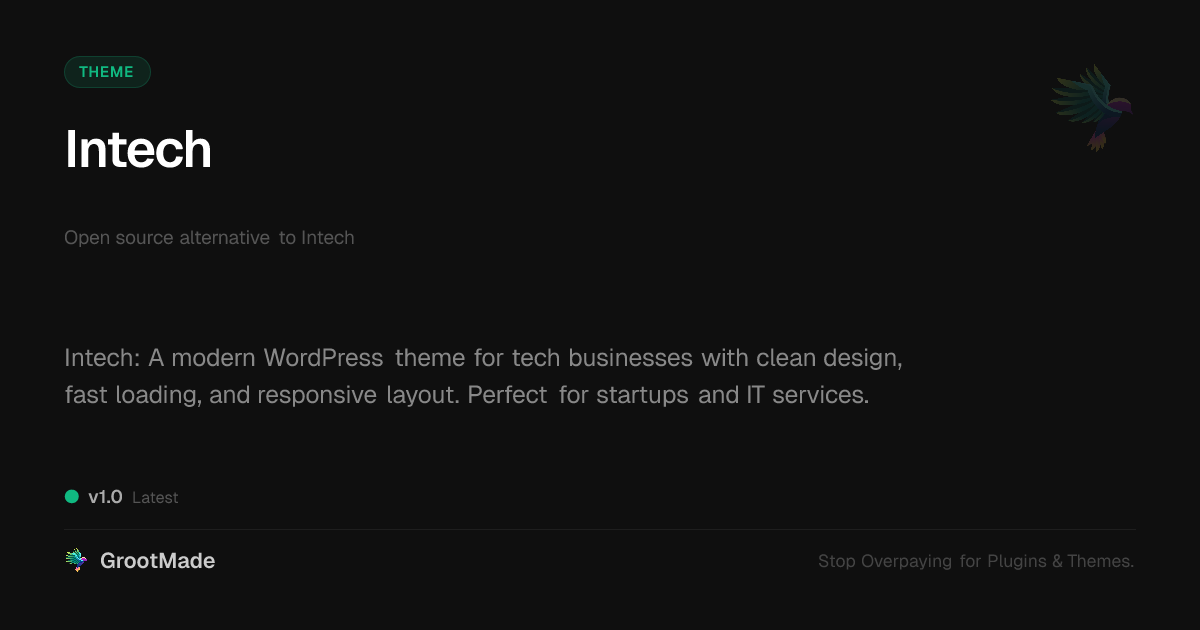The height and width of the screenshot is (630, 1200).
Task: Click the word Plugins in the footer tagline
Action: pos(1017,561)
